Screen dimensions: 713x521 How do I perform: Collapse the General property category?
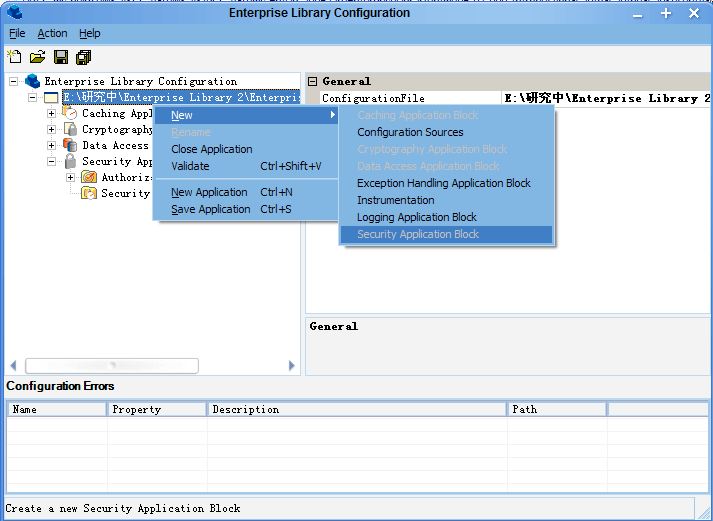tap(312, 81)
